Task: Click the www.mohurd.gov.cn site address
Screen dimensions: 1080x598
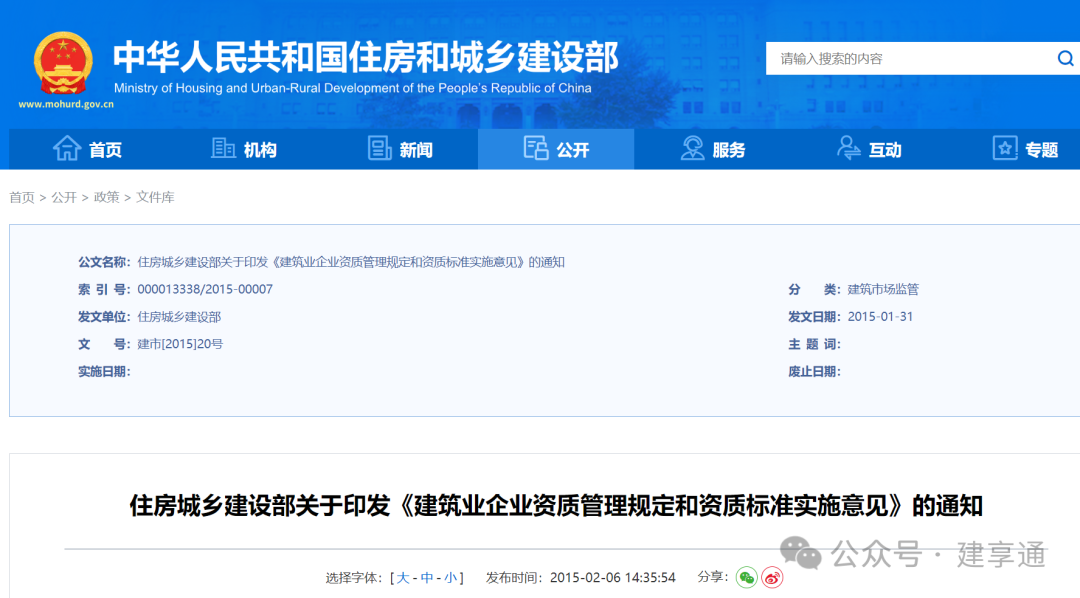Action: pyautogui.click(x=66, y=105)
